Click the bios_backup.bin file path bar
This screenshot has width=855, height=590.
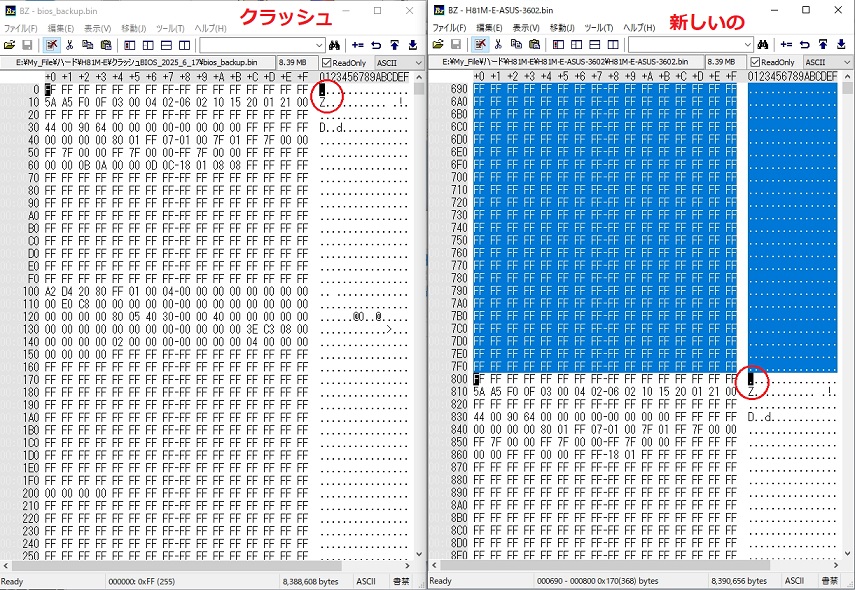(137, 62)
